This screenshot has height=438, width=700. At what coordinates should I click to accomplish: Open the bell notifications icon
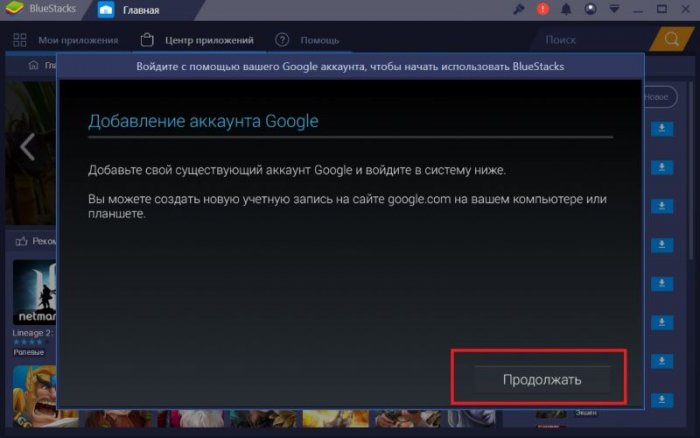point(566,9)
